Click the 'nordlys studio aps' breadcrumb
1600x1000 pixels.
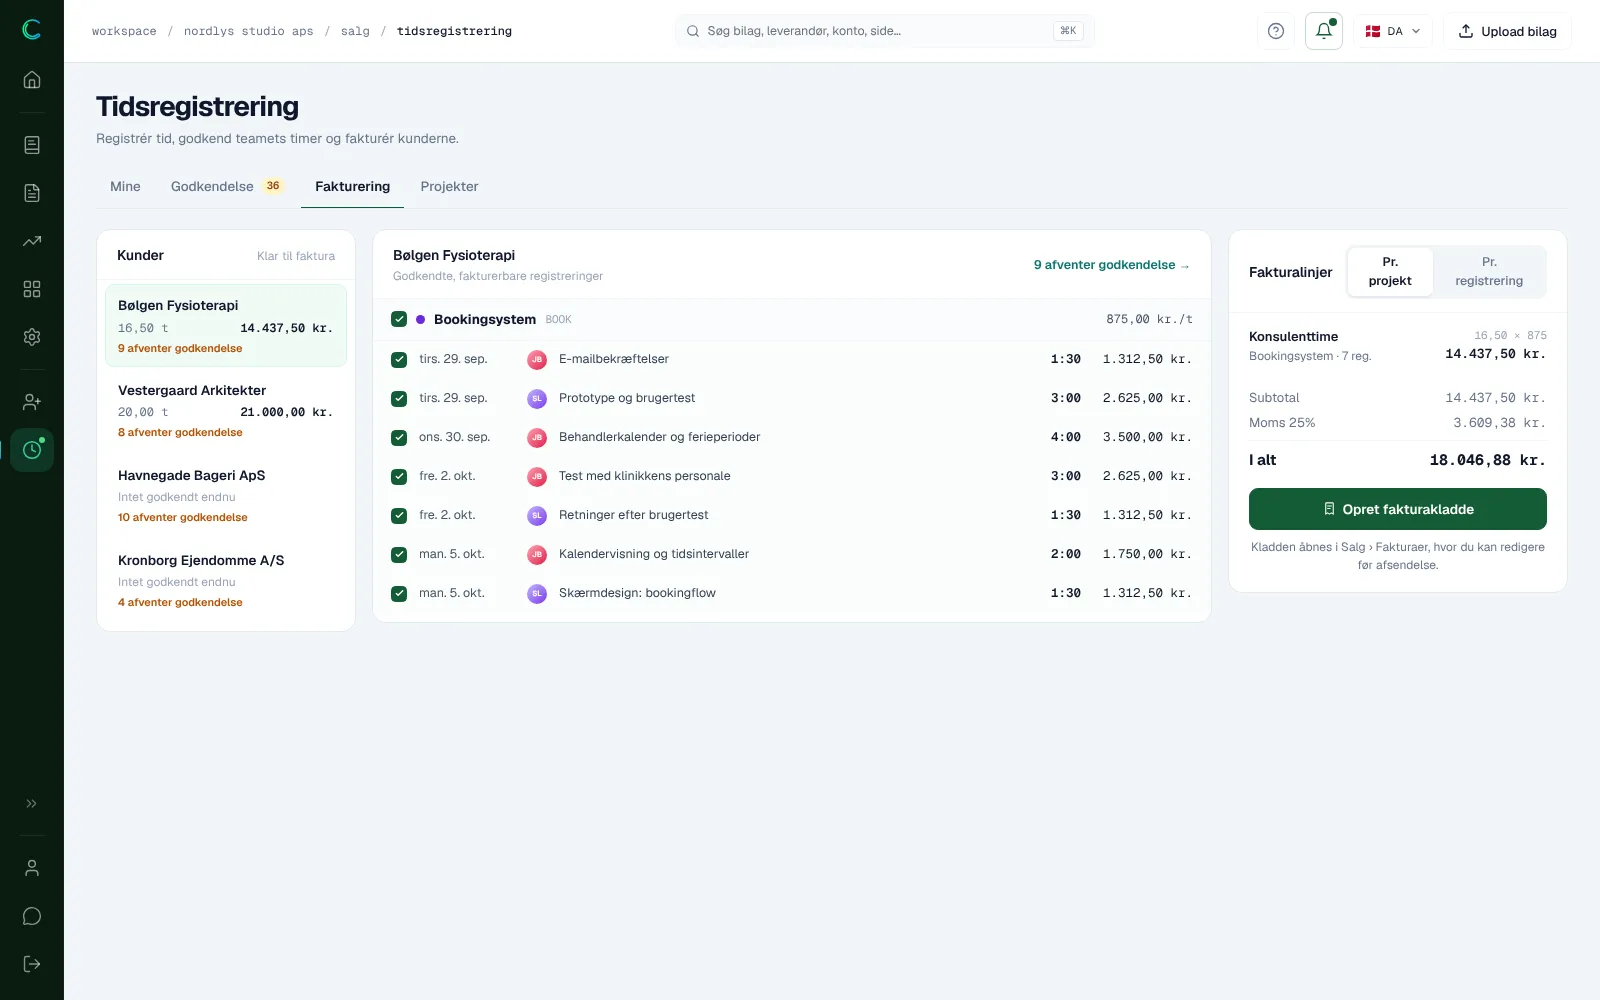[x=248, y=31]
